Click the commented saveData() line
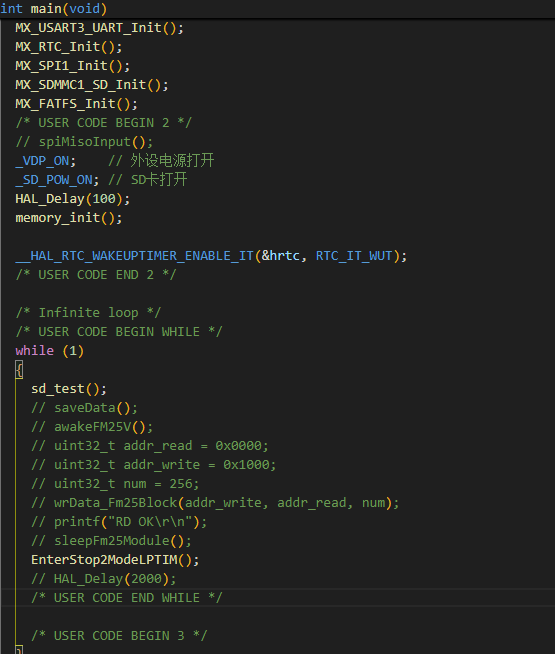 click(x=84, y=407)
